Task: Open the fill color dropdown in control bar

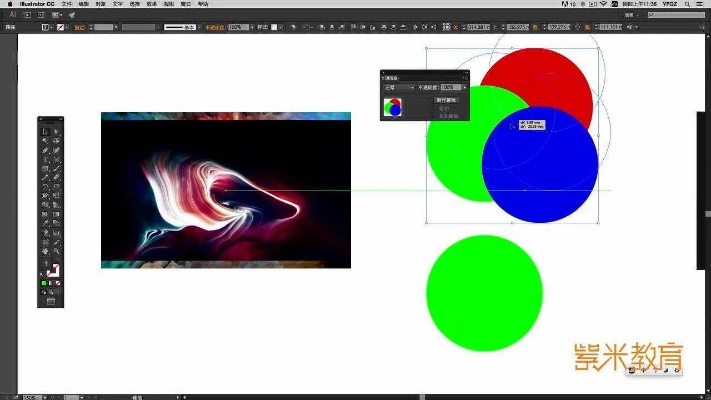Action: pyautogui.click(x=52, y=27)
